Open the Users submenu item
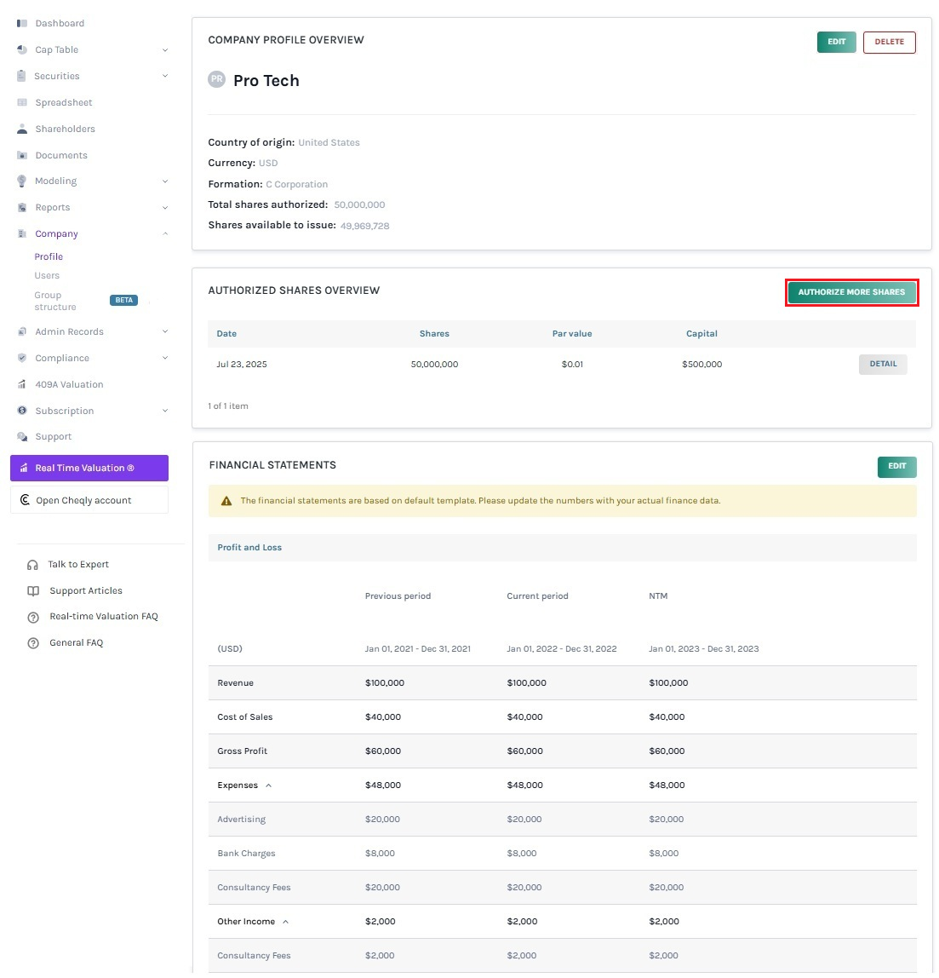Image resolution: width=939 pixels, height=978 pixels. coord(47,276)
